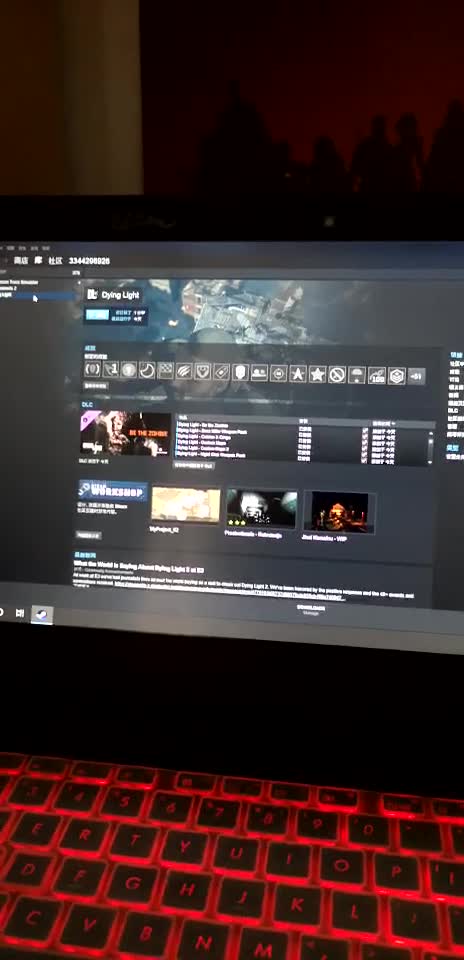Toggle checkbox for third DLC row
The image size is (464, 960).
[365, 442]
